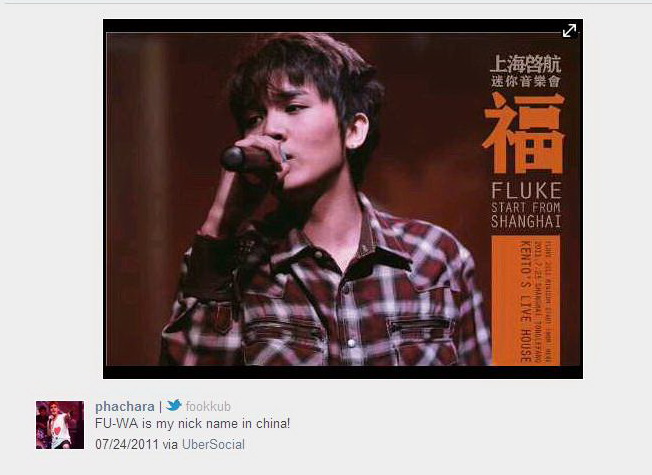Click the large orange 福 character
652x475 pixels.
pyautogui.click(x=525, y=133)
